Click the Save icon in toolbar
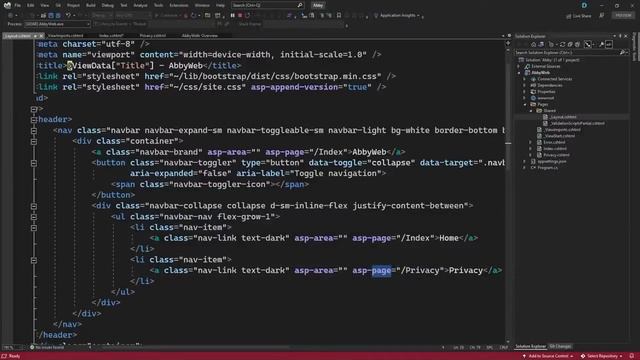The height and width of the screenshot is (360, 640). pyautogui.click(x=51, y=16)
